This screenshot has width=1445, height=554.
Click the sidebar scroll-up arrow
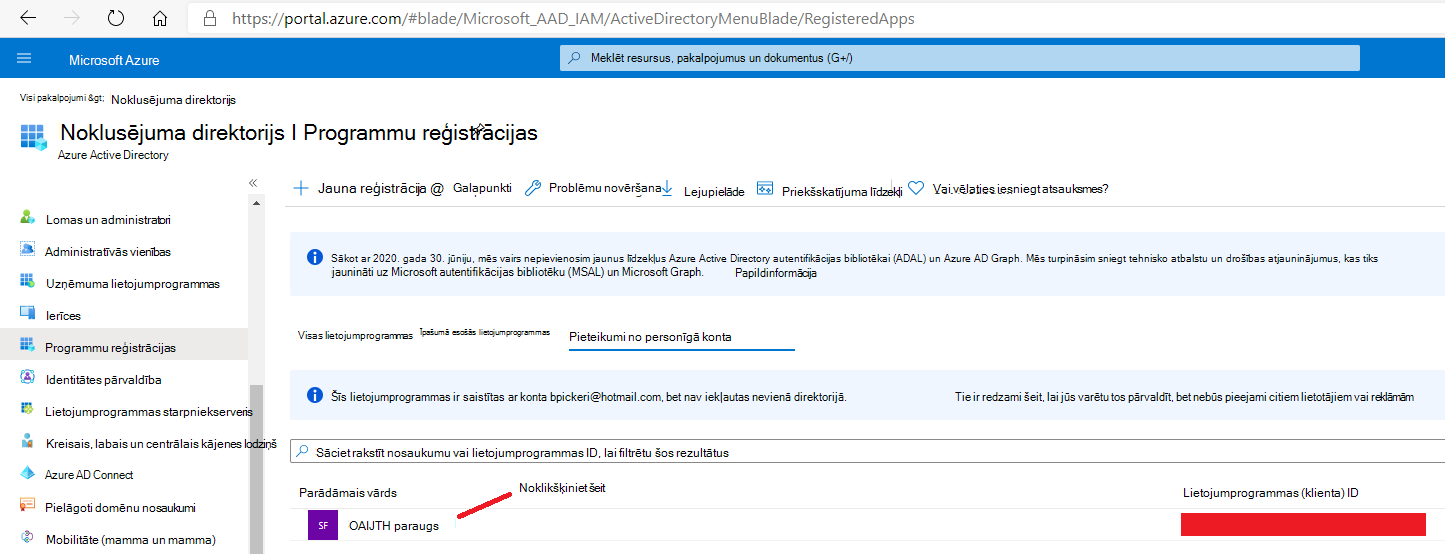tap(256, 204)
